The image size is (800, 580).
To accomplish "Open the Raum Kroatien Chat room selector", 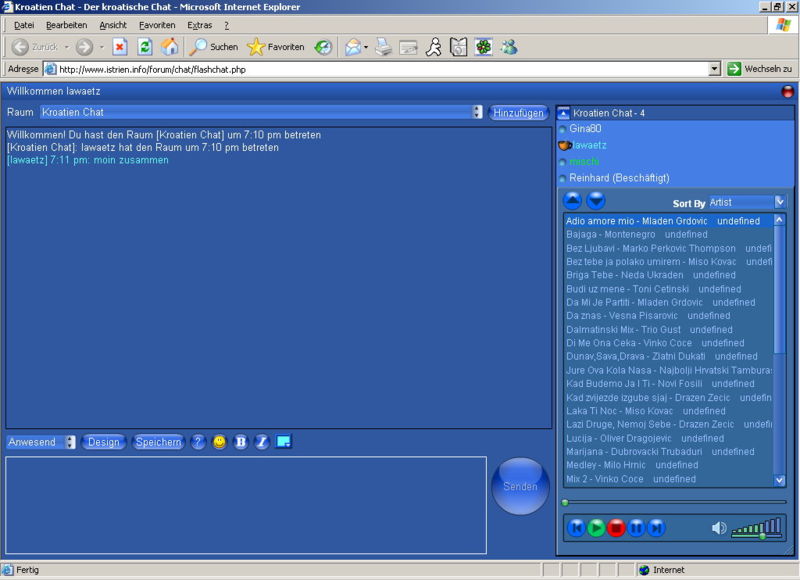I will (x=261, y=112).
